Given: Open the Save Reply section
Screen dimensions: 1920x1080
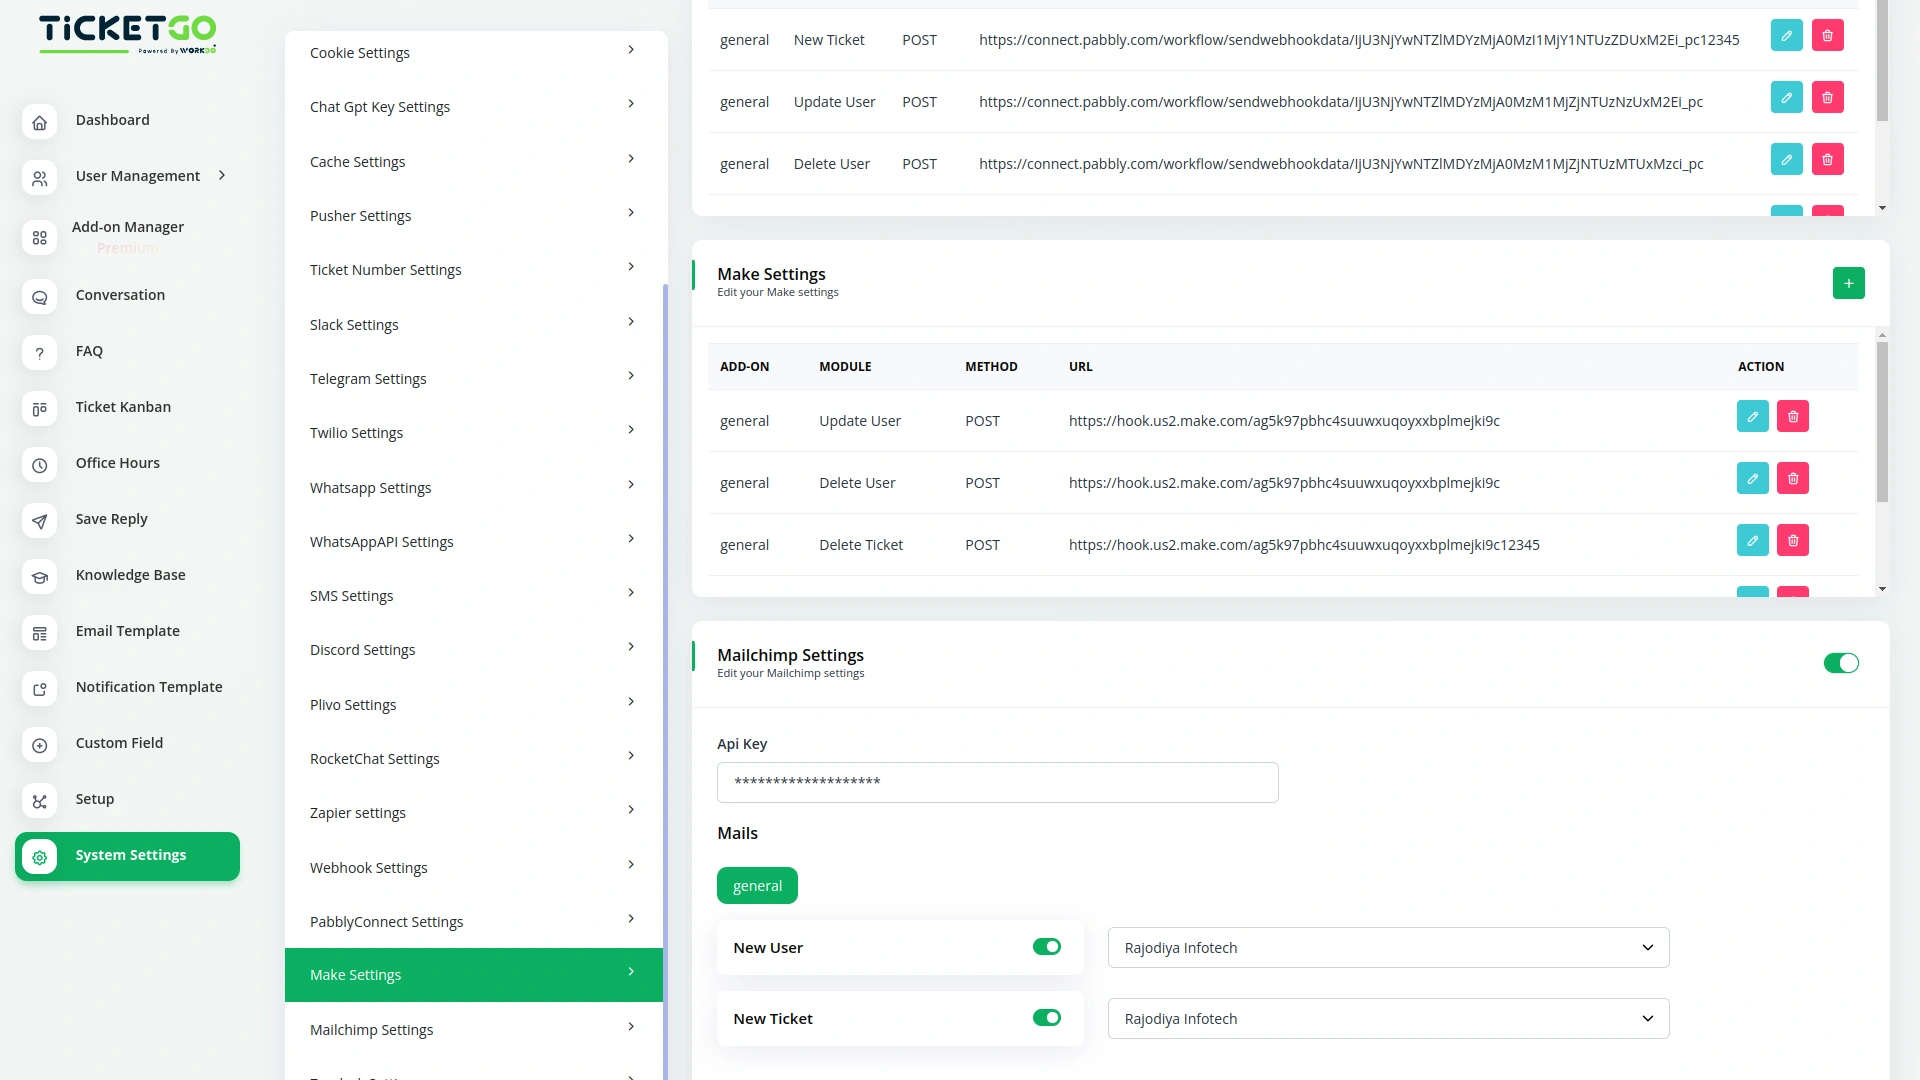Looking at the screenshot, I should tap(111, 519).
